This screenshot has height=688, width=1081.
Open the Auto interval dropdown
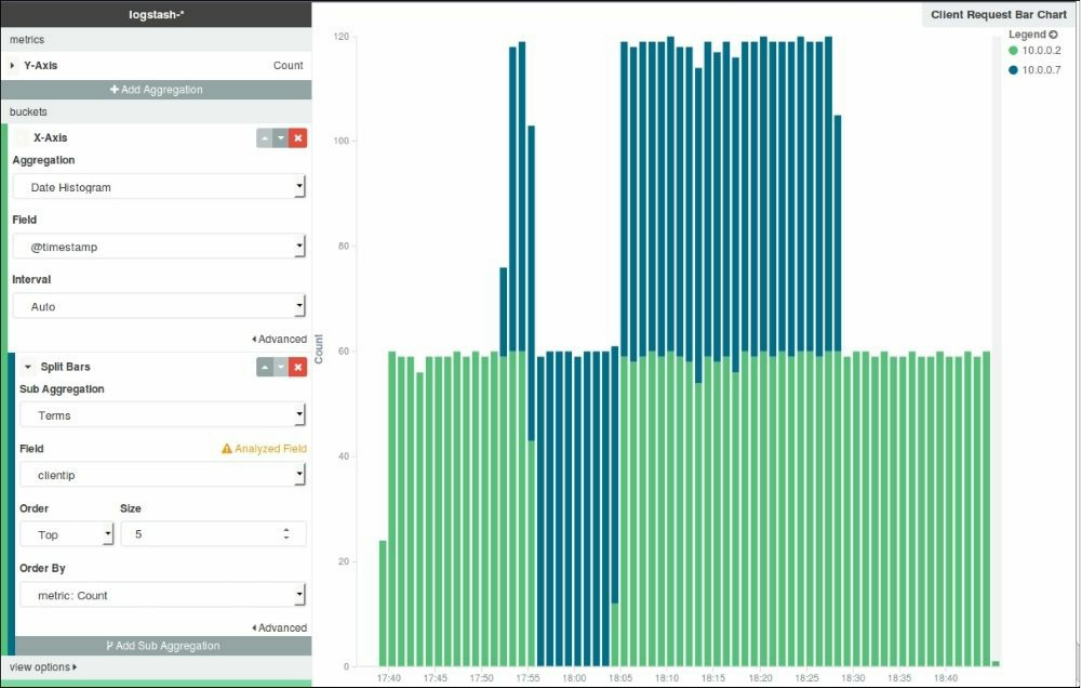pyautogui.click(x=159, y=306)
